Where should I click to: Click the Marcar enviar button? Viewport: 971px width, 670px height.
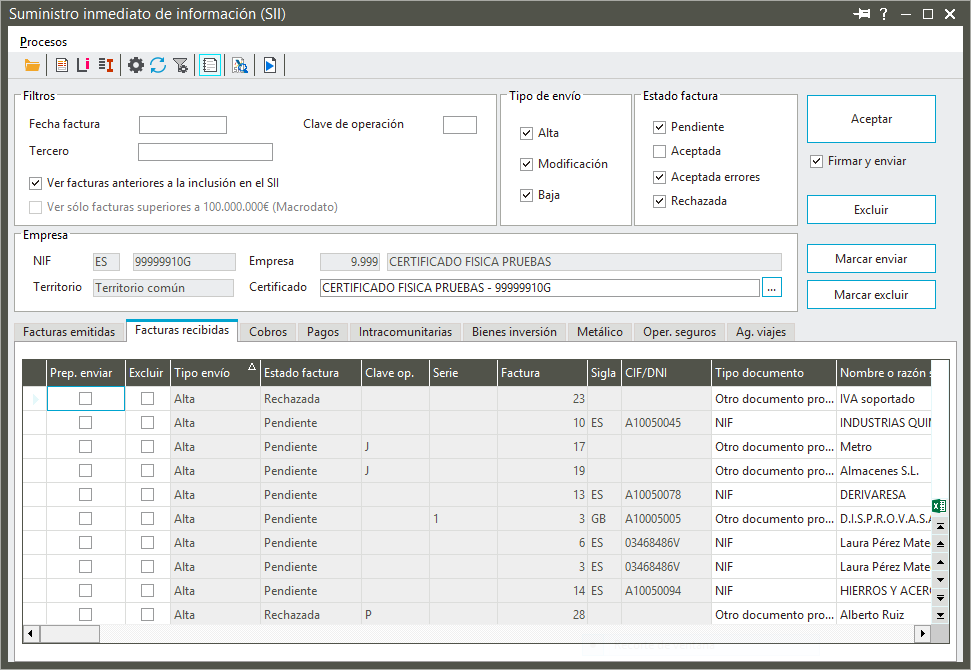point(870,259)
